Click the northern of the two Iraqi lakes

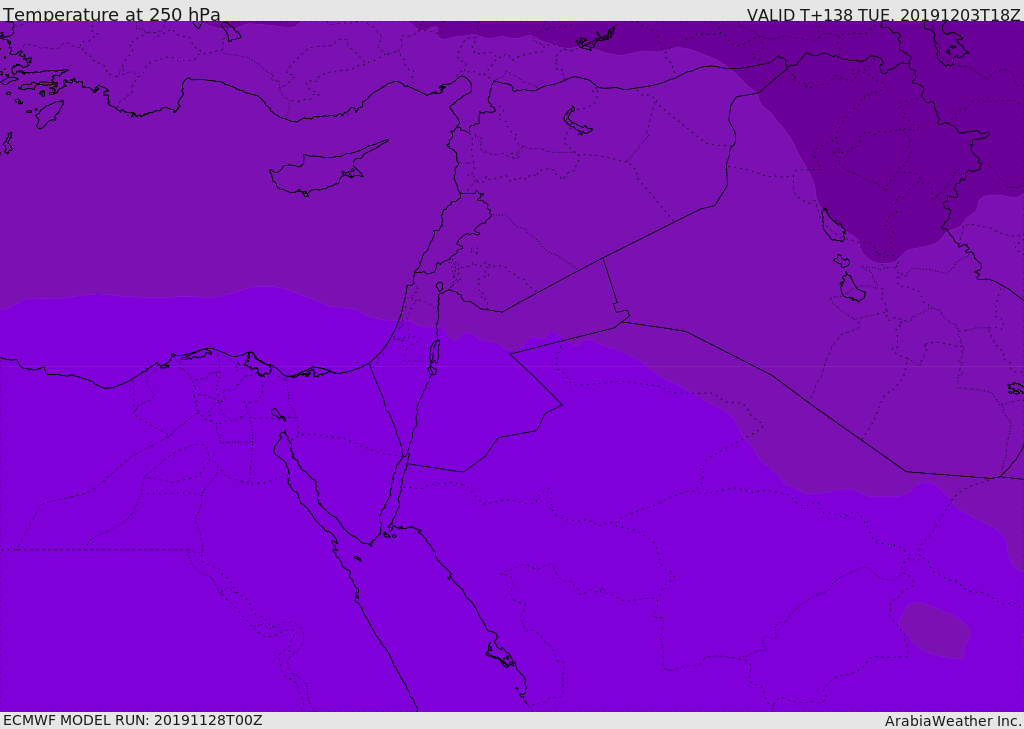[832, 226]
